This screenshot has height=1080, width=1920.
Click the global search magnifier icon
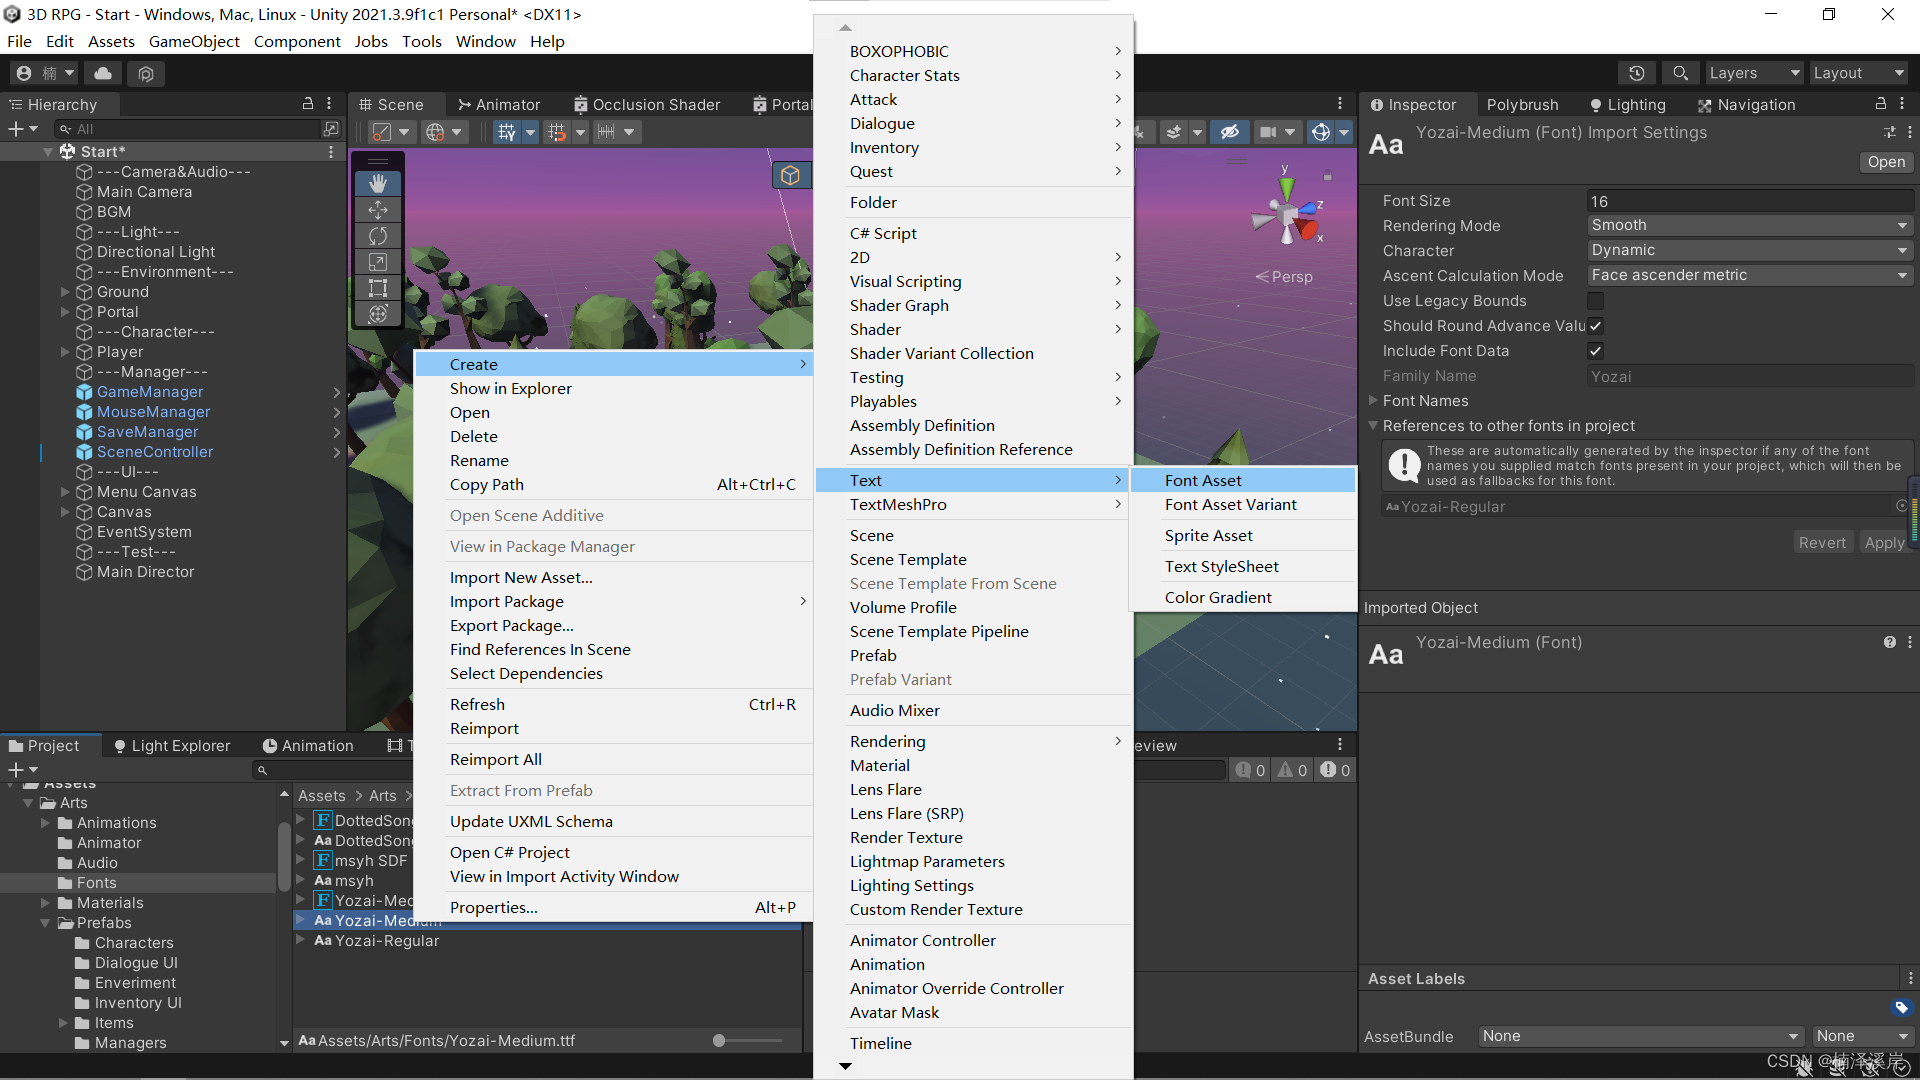(1680, 73)
